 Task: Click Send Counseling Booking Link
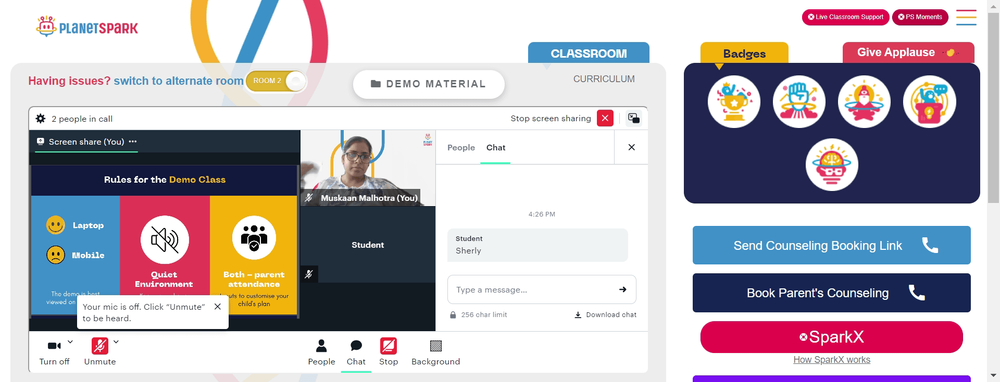coord(832,245)
